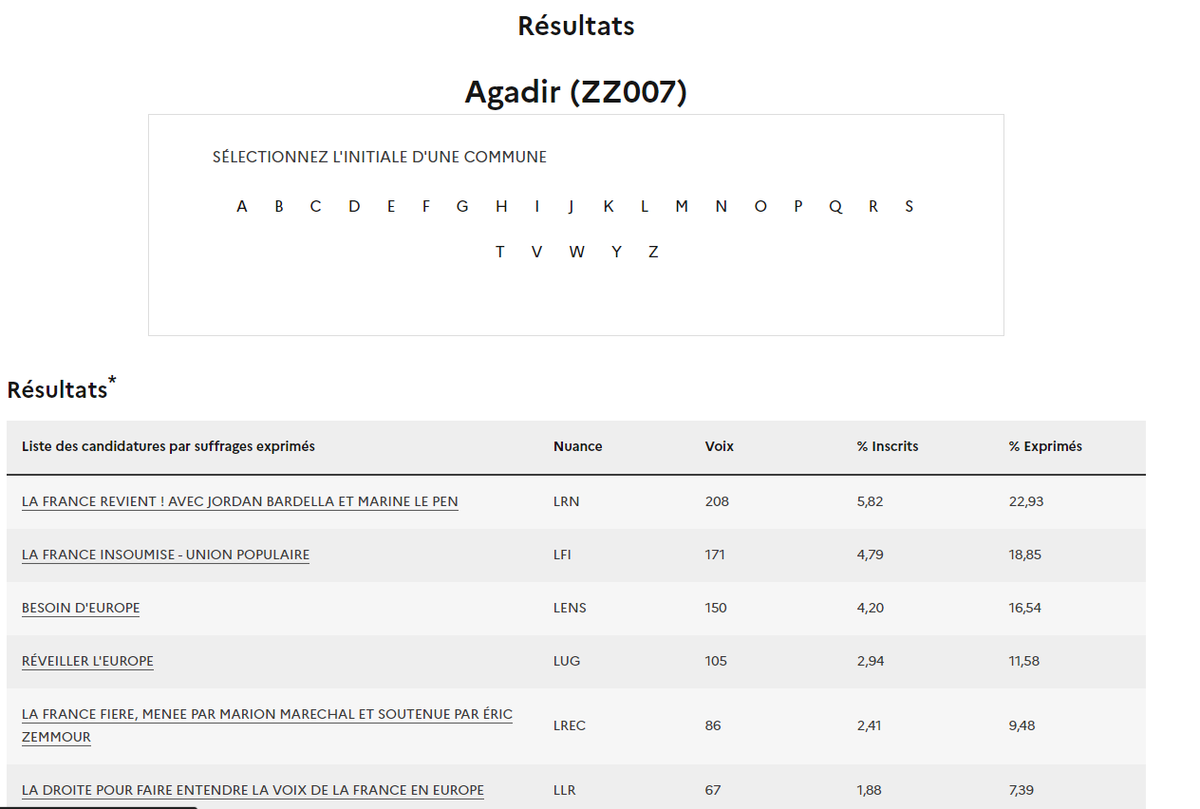Click the 5,82 percent inscrits value
Image resolution: width=1200 pixels, height=809 pixels.
point(870,502)
